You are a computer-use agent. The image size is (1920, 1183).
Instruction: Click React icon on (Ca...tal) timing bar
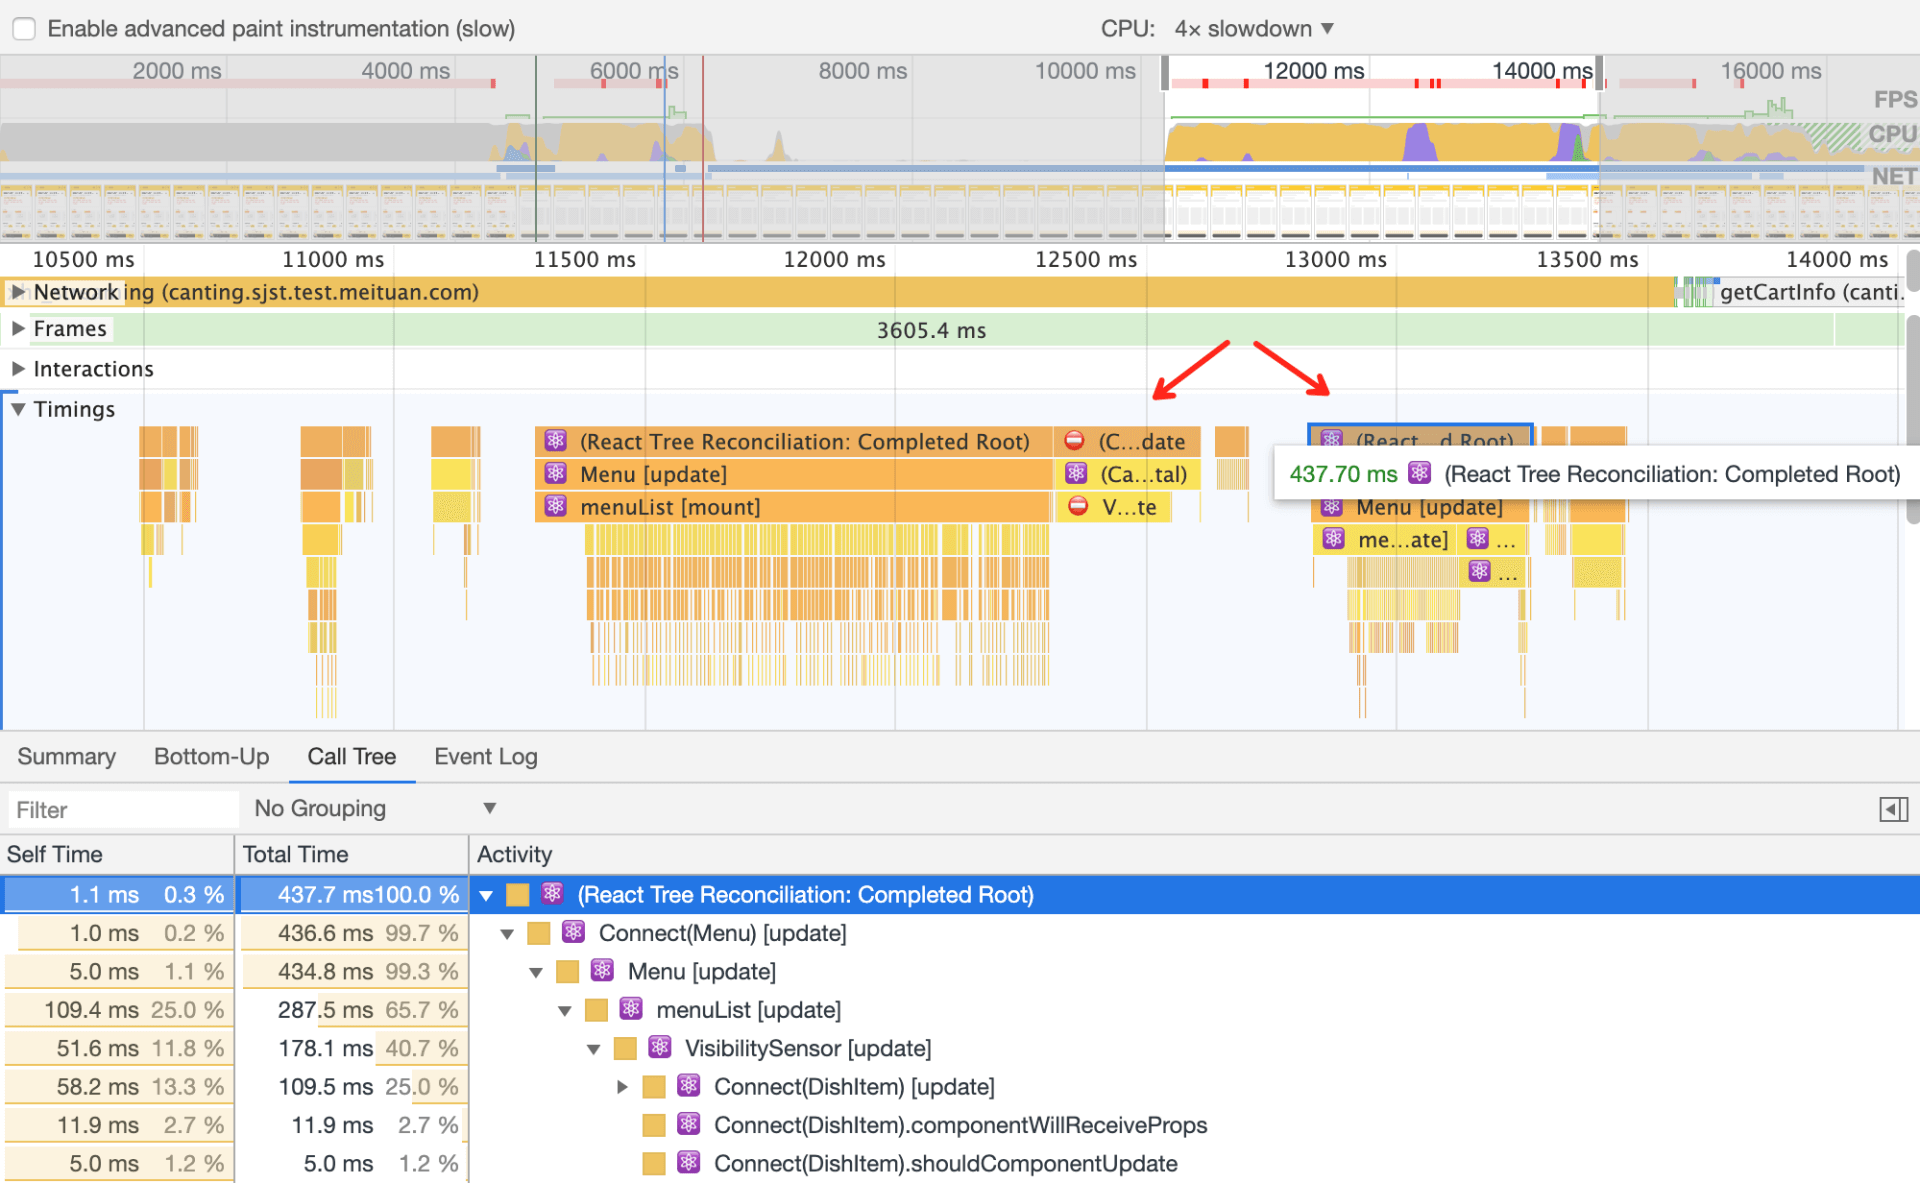[x=1076, y=473]
